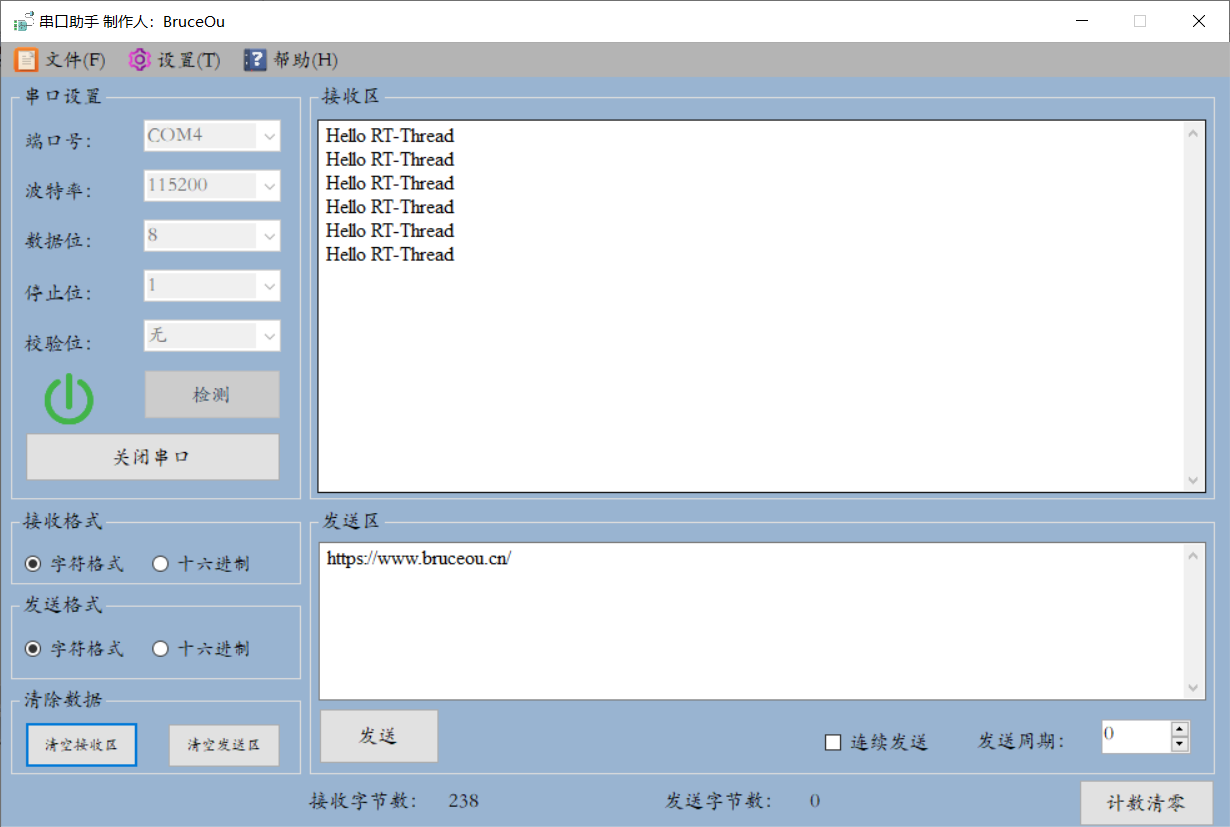
Task: Expand the 端口号 COM4 dropdown
Action: tap(269, 136)
